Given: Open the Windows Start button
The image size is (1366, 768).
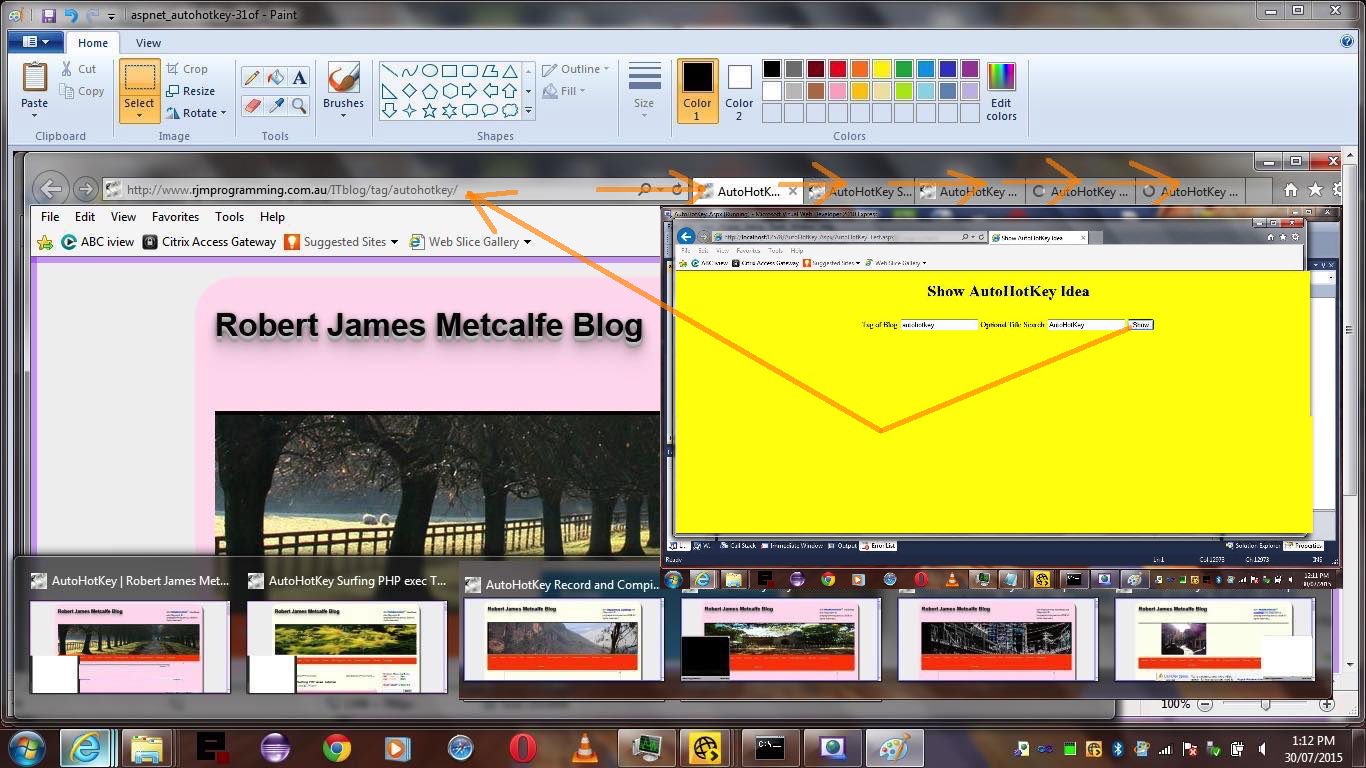Looking at the screenshot, I should click(x=25, y=747).
